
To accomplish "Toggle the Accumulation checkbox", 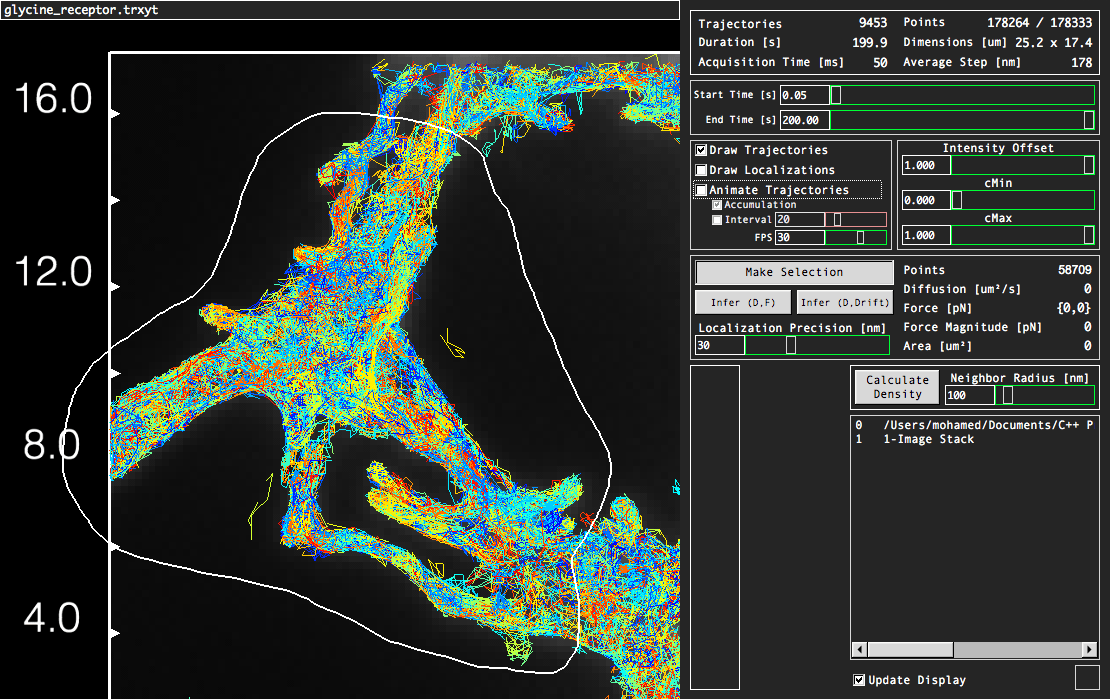I will [x=717, y=205].
